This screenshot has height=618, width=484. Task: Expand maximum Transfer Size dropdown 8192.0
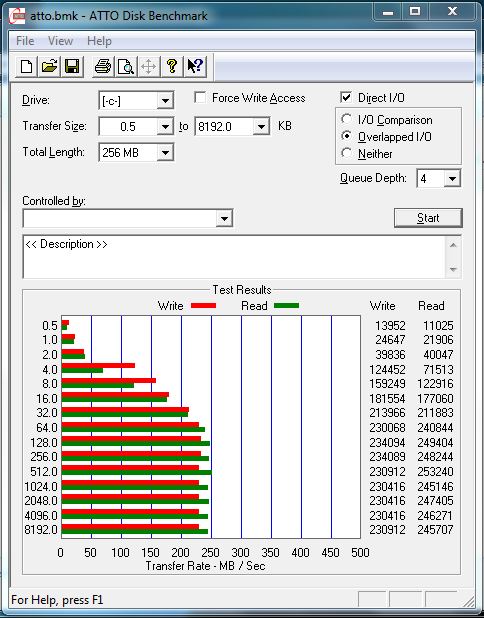[261, 127]
